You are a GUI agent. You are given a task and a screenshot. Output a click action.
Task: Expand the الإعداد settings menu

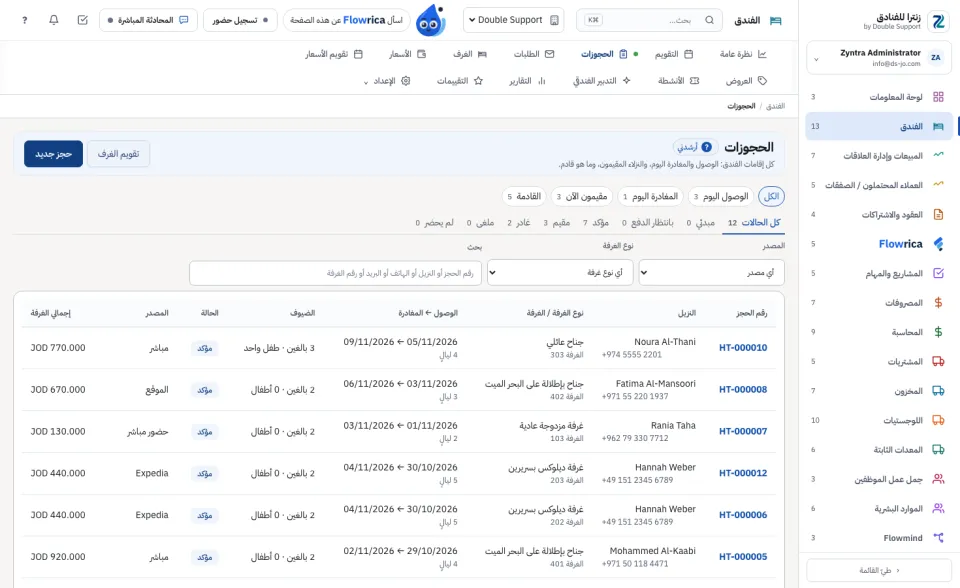click(x=387, y=81)
